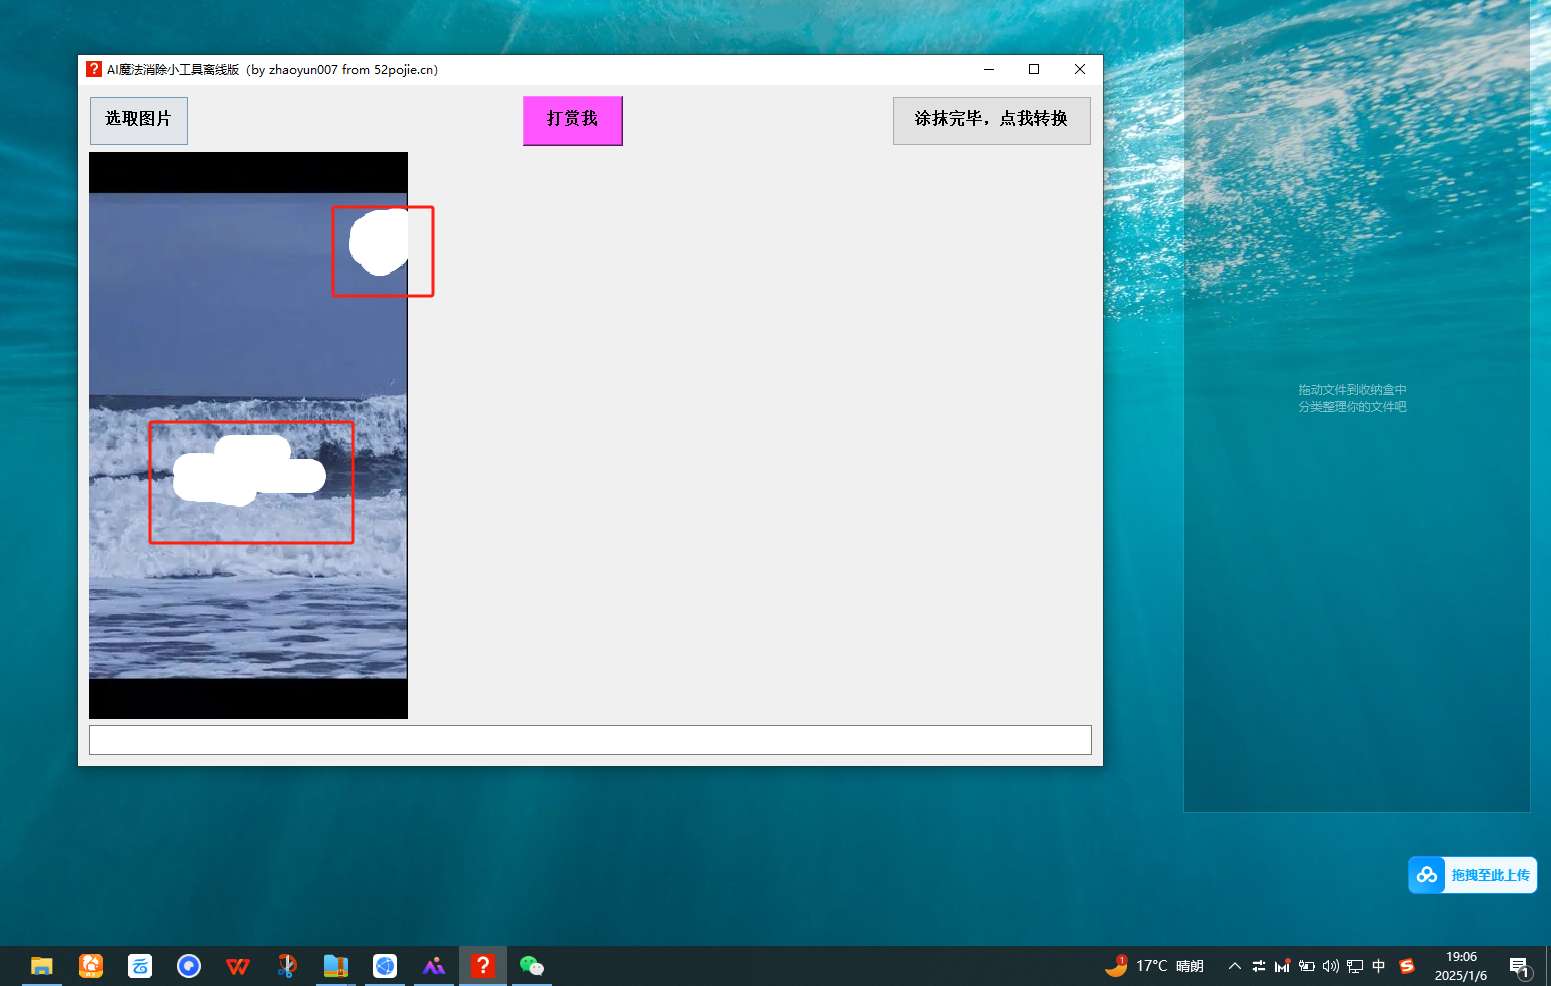Open the scissors snipping tool taskbar icon
This screenshot has height=986, width=1551.
click(x=287, y=966)
